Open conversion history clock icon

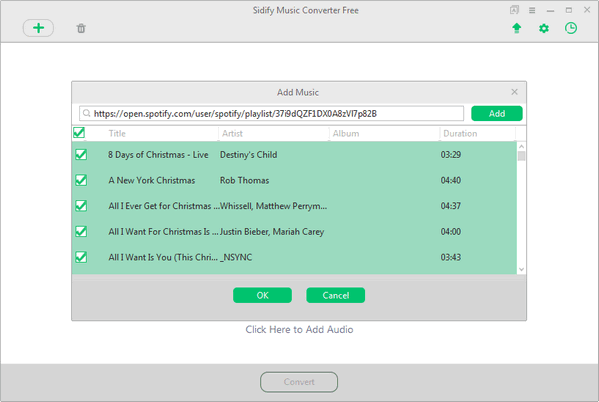tap(571, 28)
